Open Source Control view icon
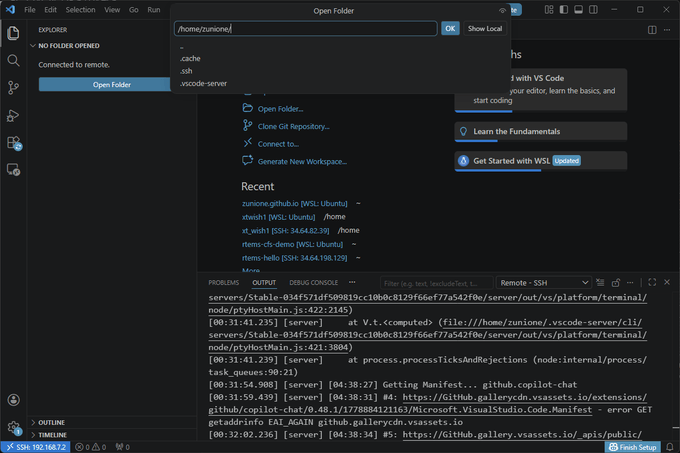The width and height of the screenshot is (680, 453). (x=13, y=88)
